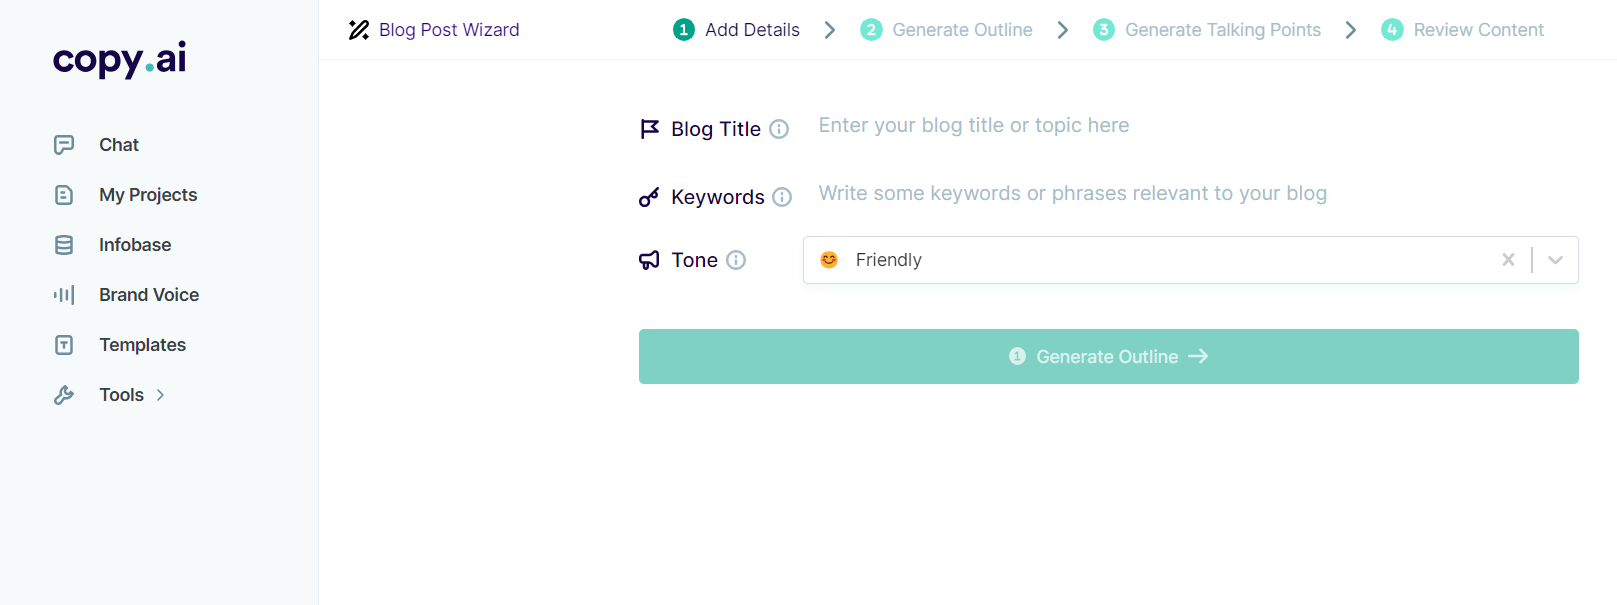This screenshot has height=605, width=1617.
Task: Click the Templates icon in the sidebar
Action: coord(64,345)
